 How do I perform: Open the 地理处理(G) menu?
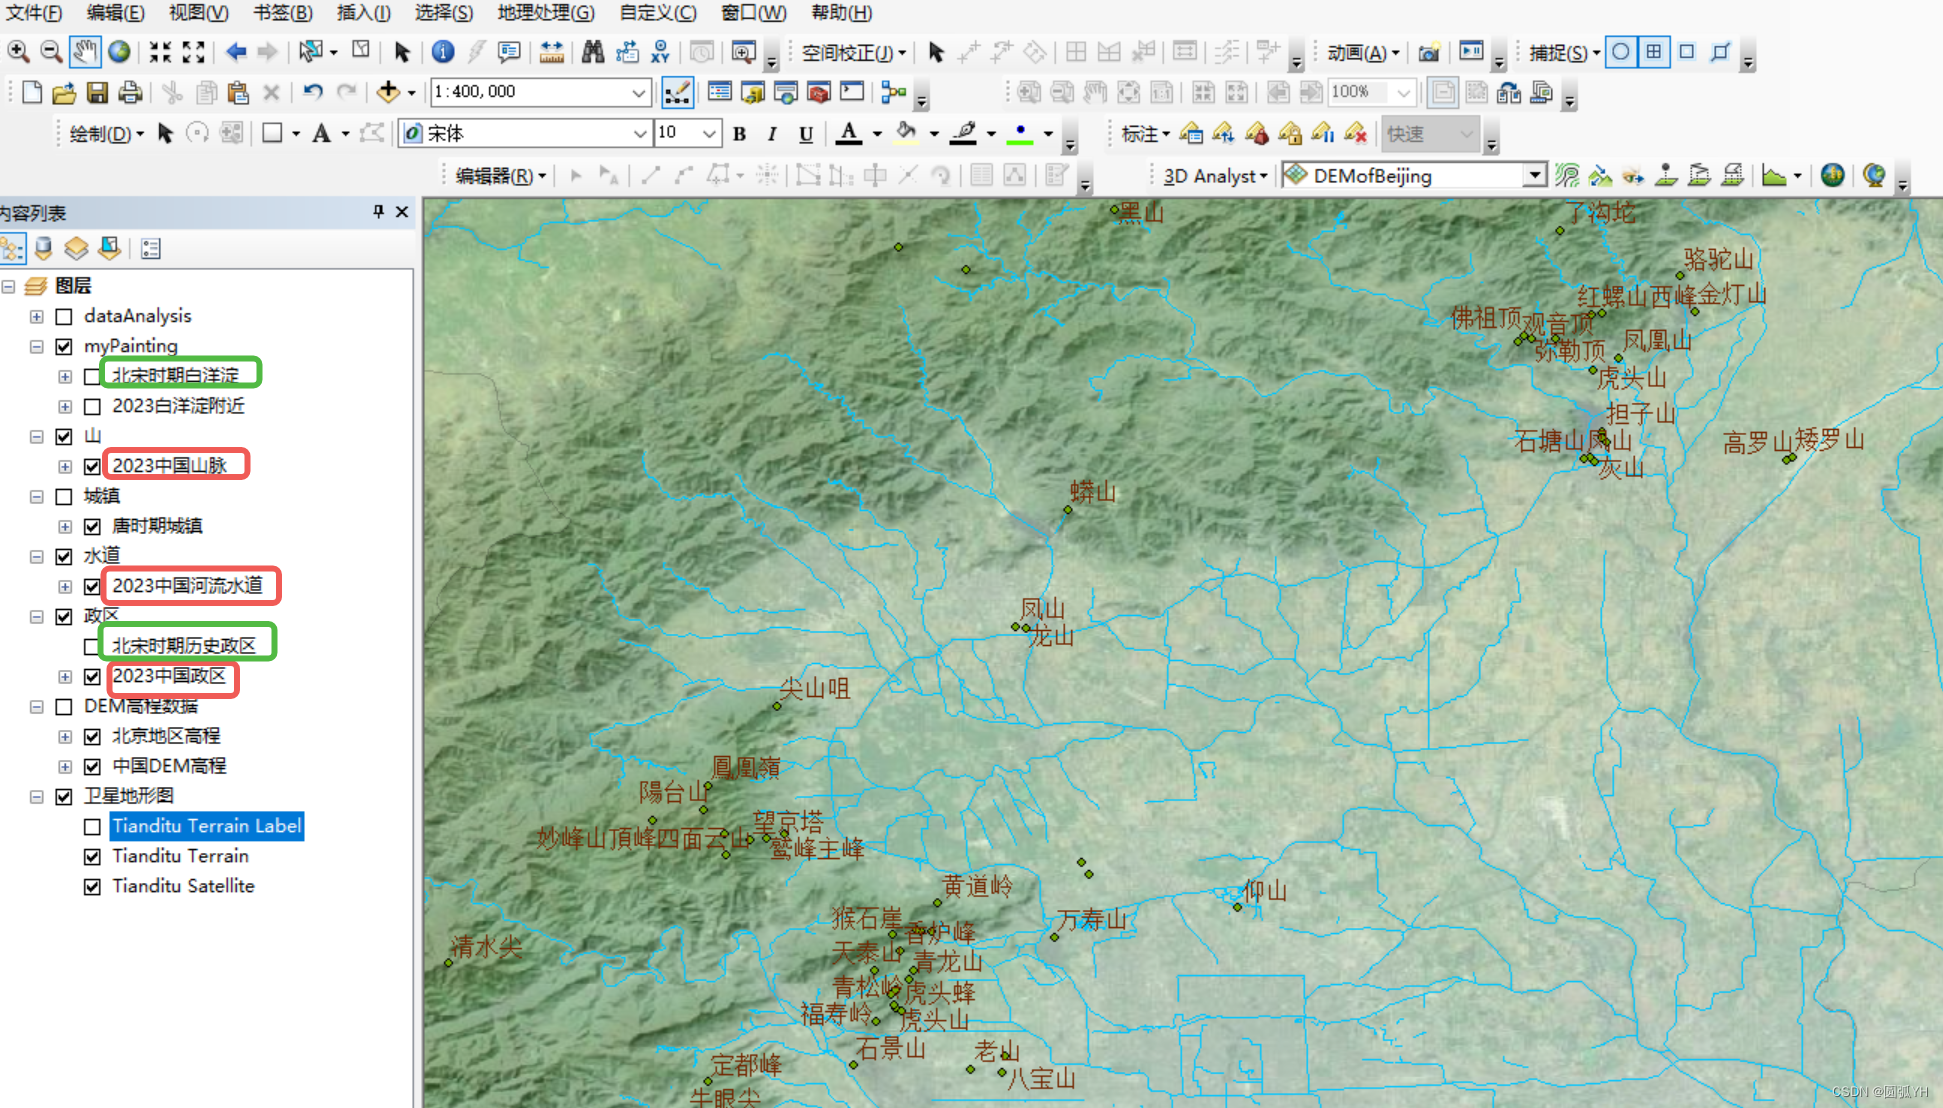click(x=546, y=13)
